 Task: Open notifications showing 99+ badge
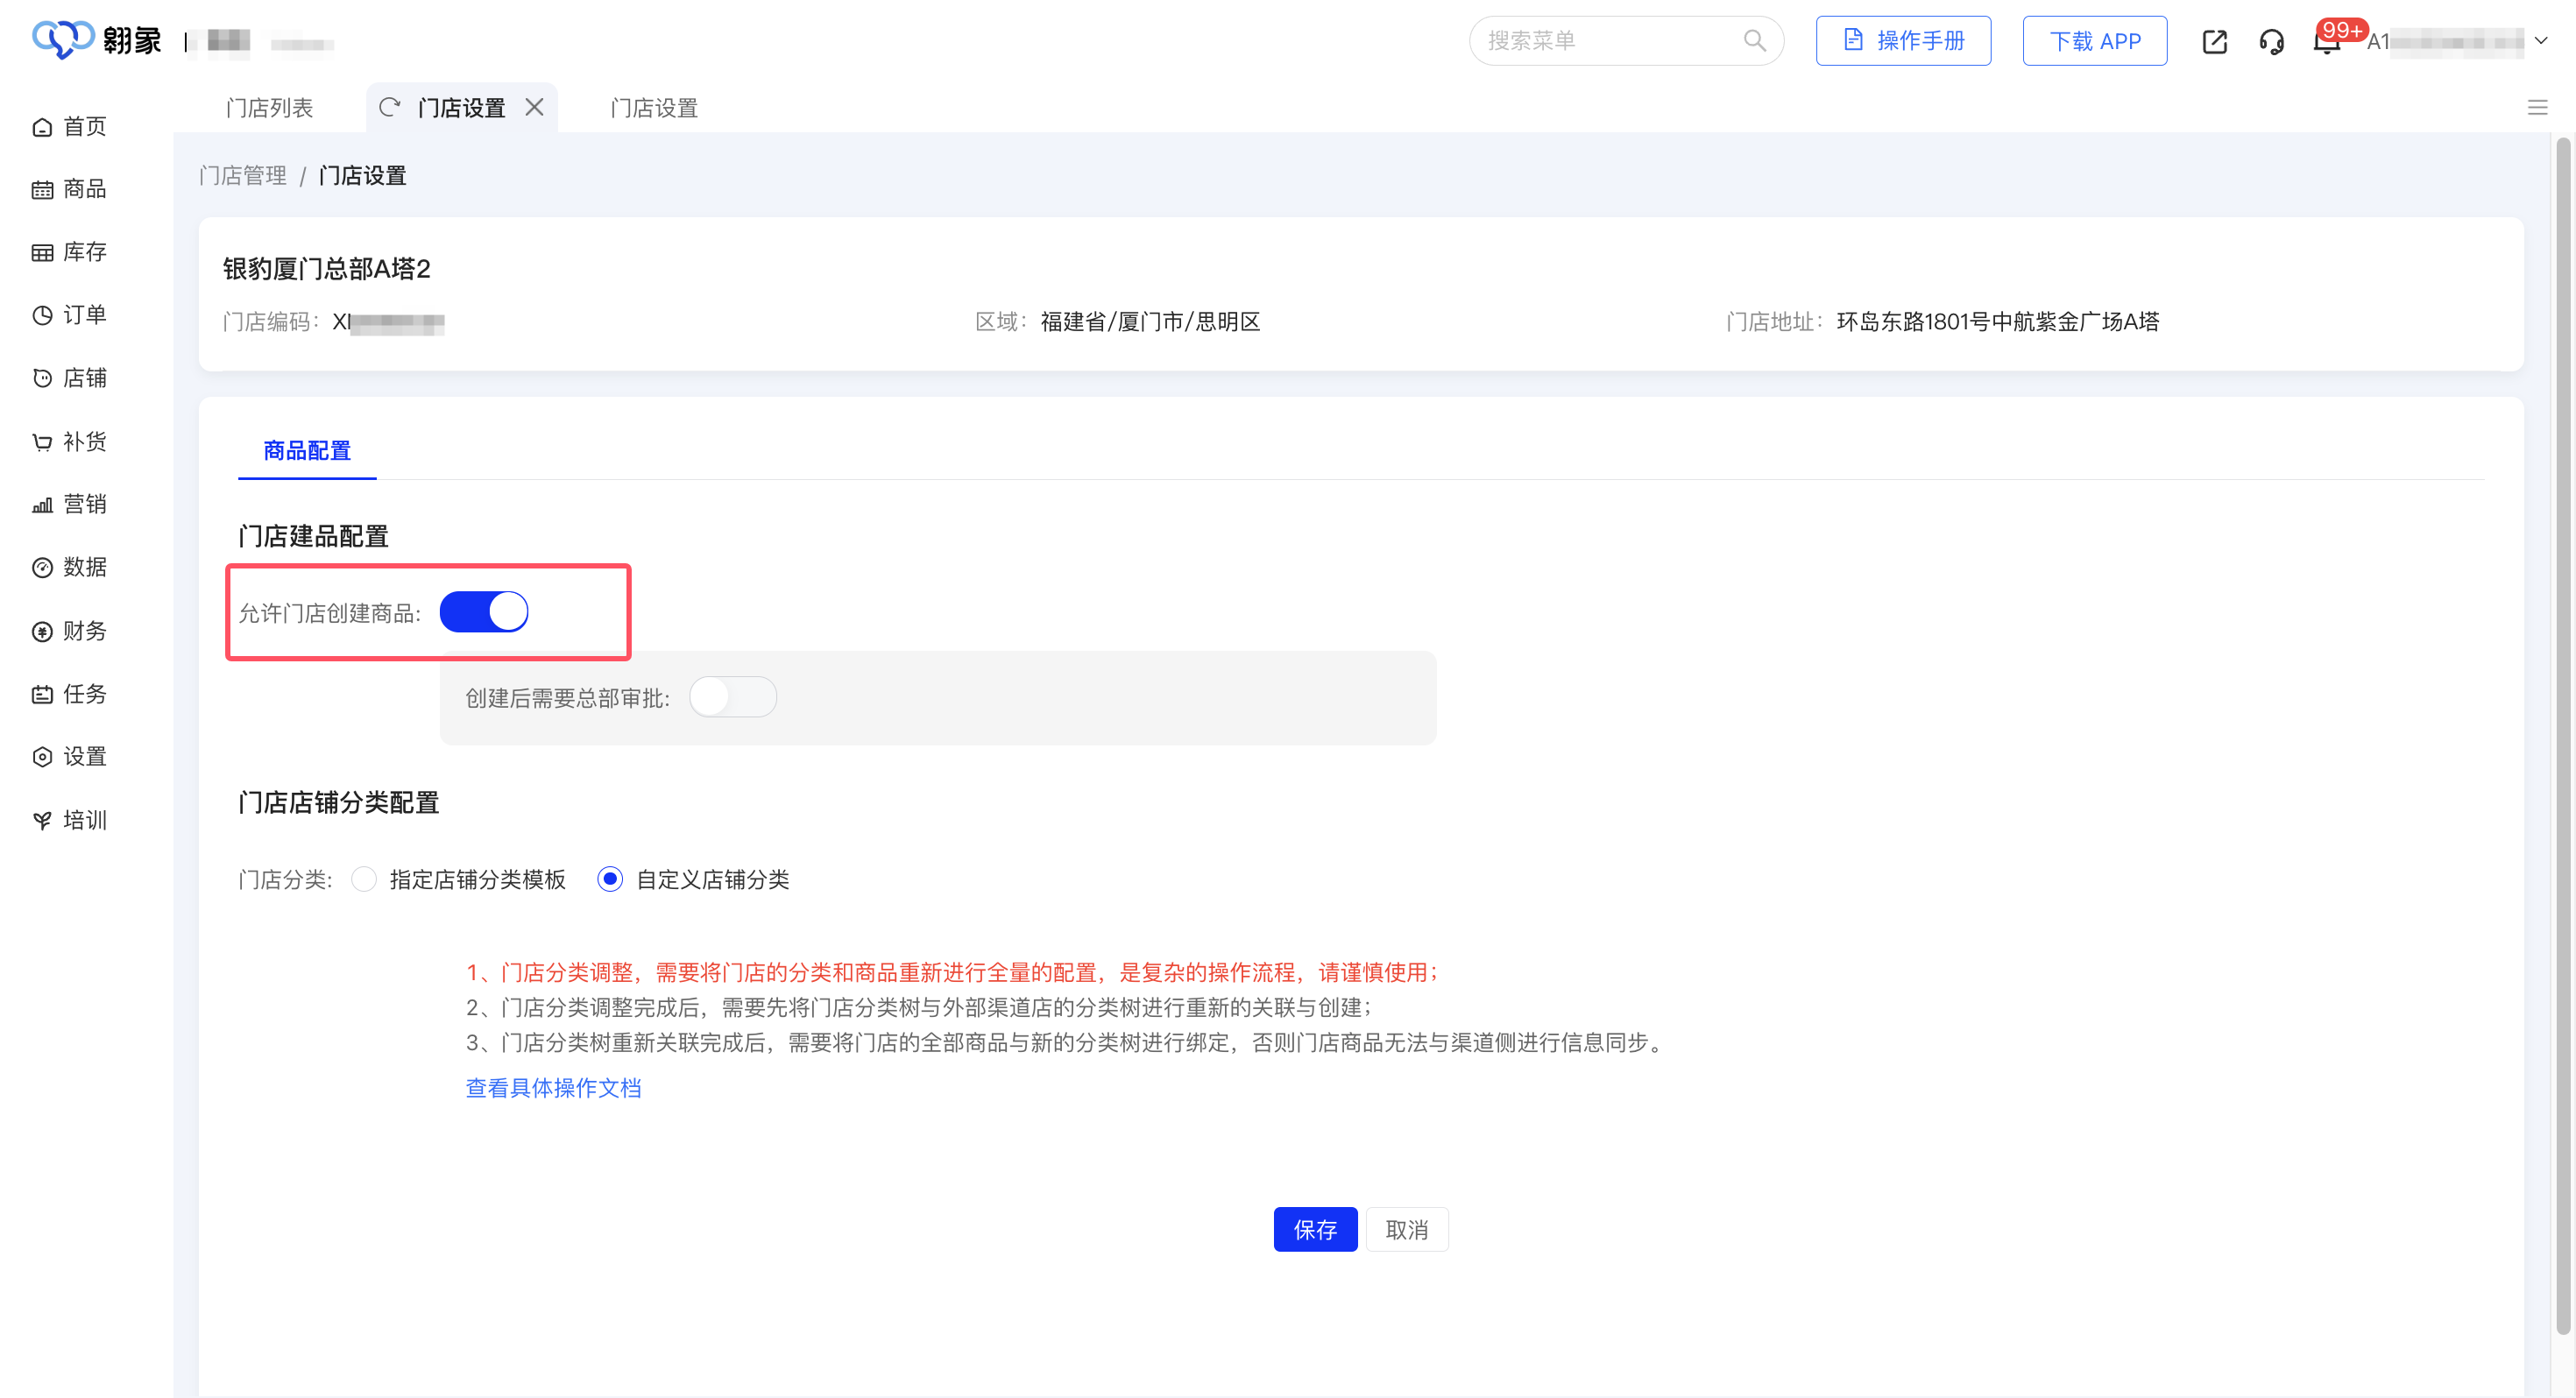pyautogui.click(x=2326, y=44)
